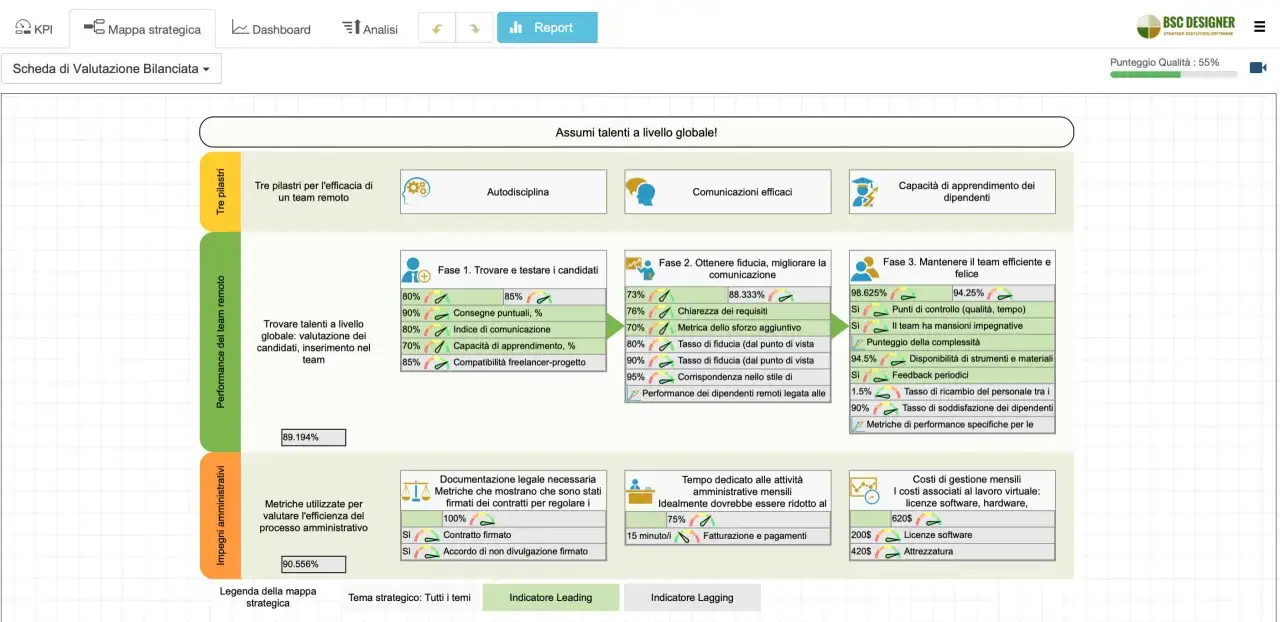This screenshot has height=622, width=1280.
Task: Click the Fase 1 person-plus icon
Action: point(416,270)
